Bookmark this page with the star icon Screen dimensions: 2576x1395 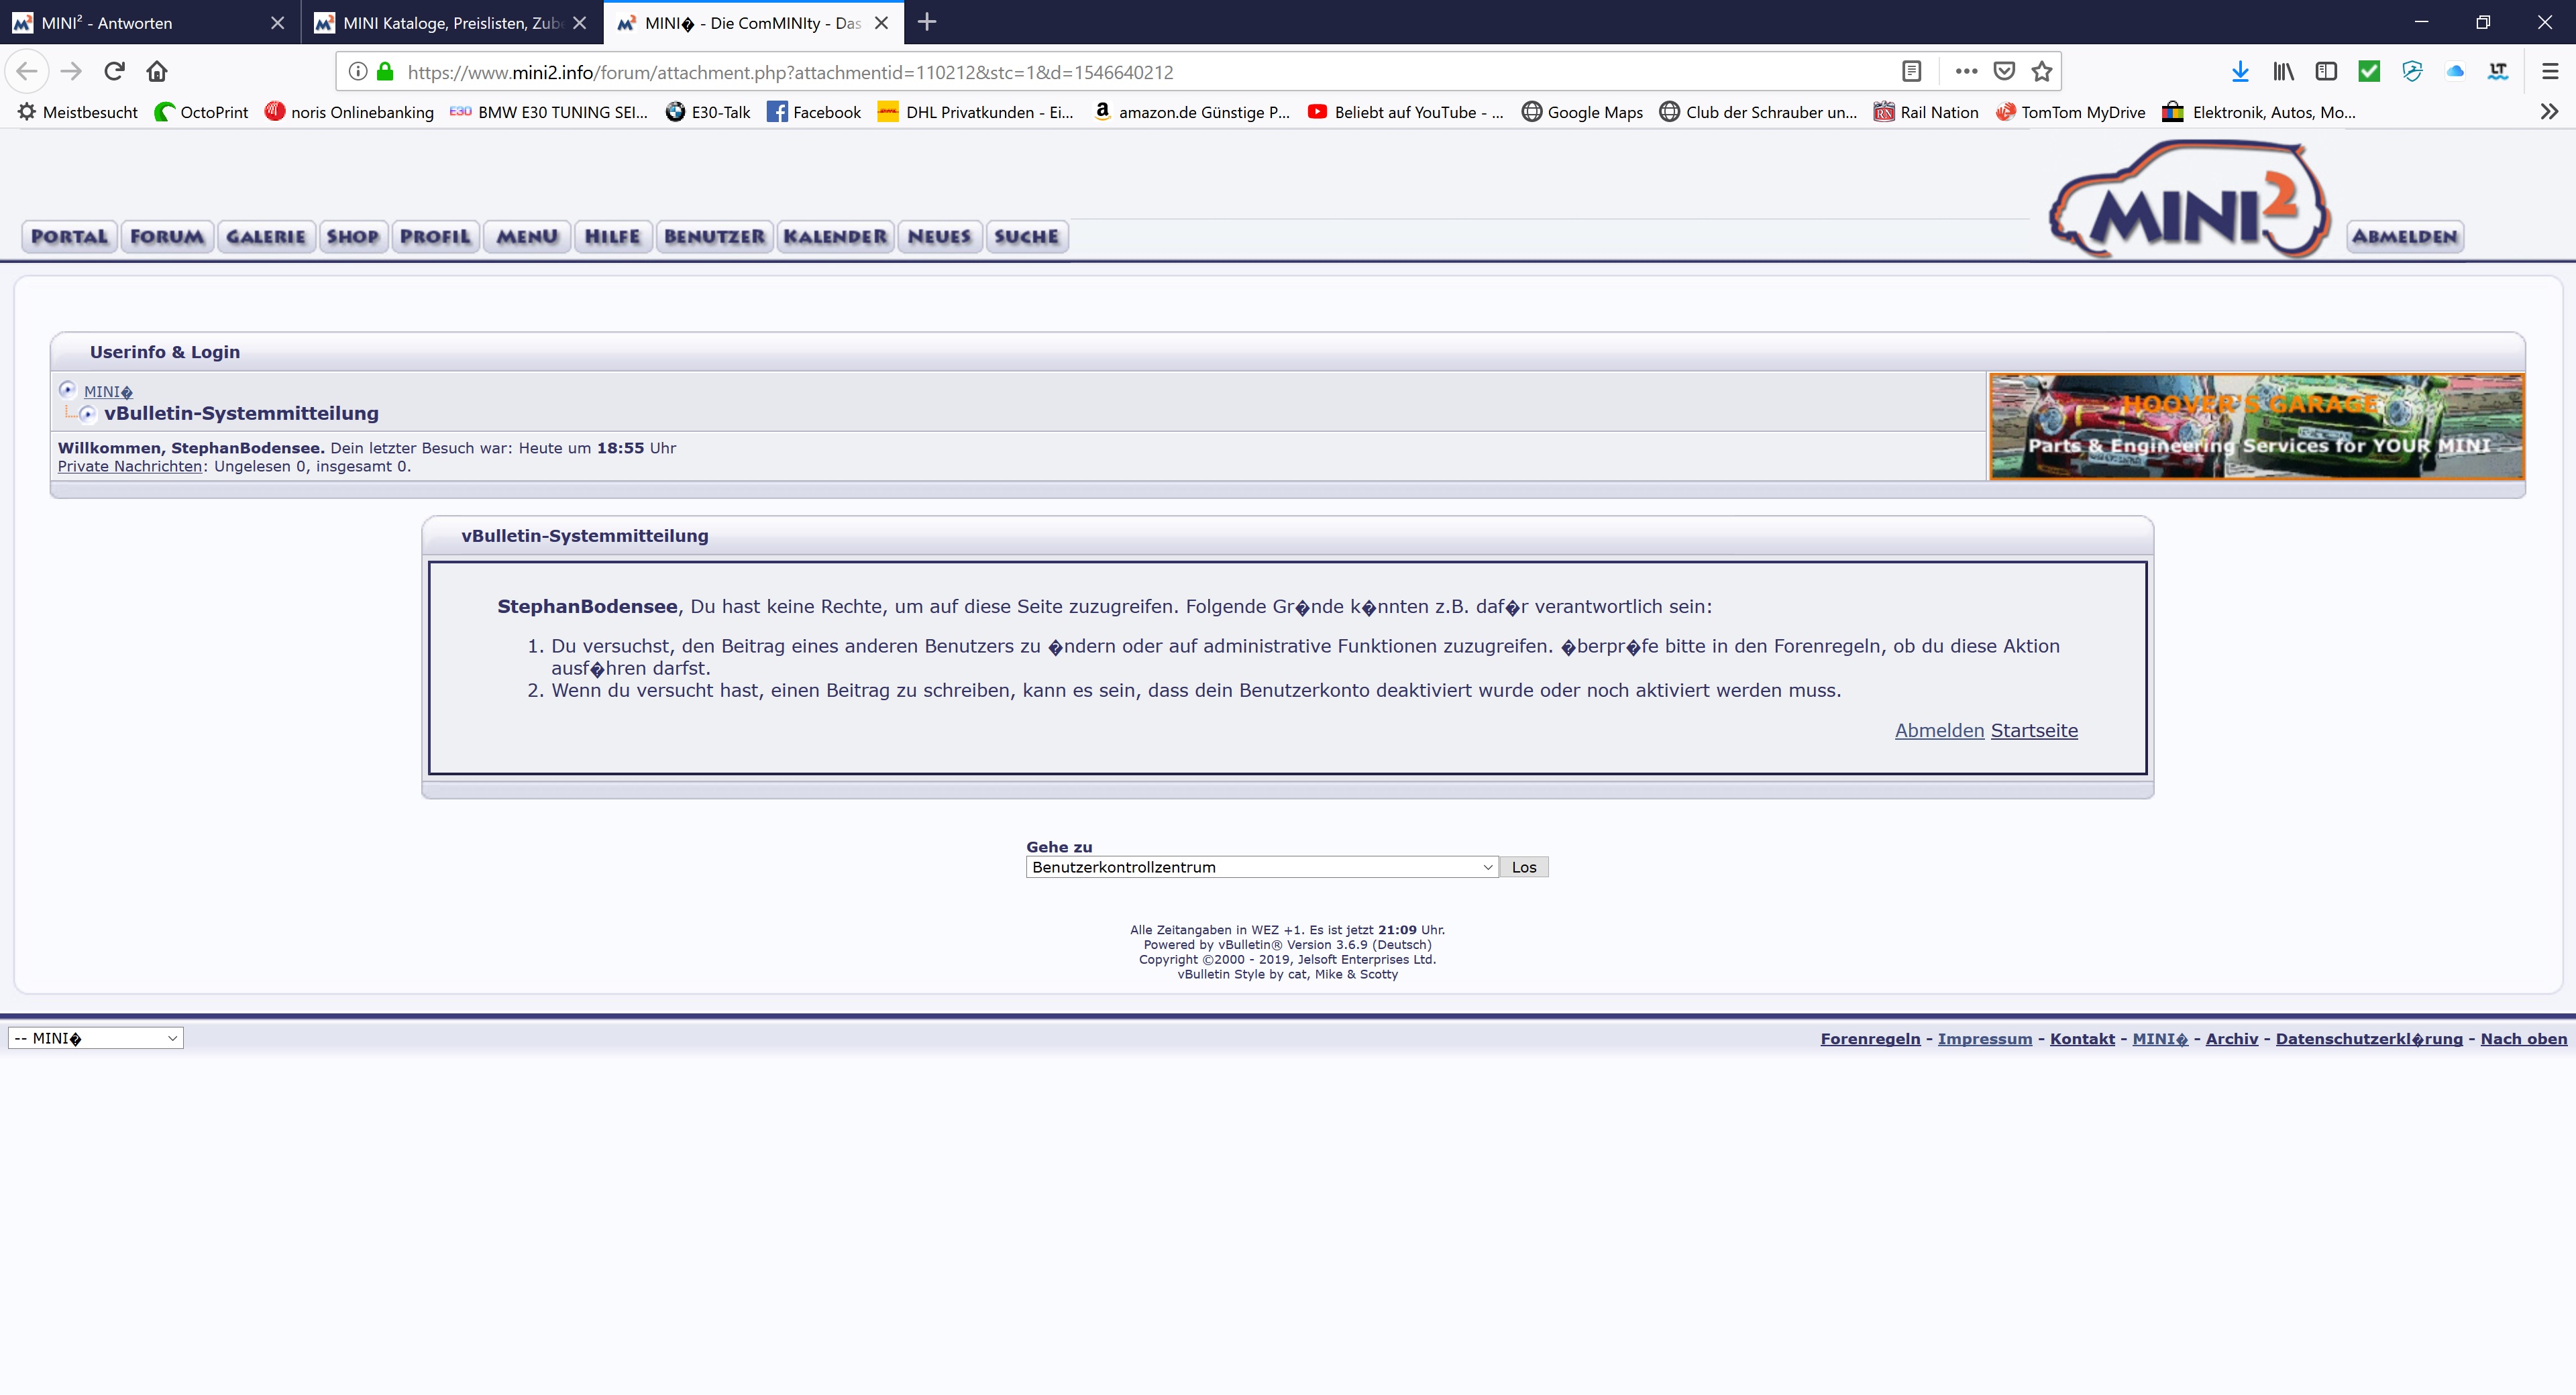pos(2041,71)
